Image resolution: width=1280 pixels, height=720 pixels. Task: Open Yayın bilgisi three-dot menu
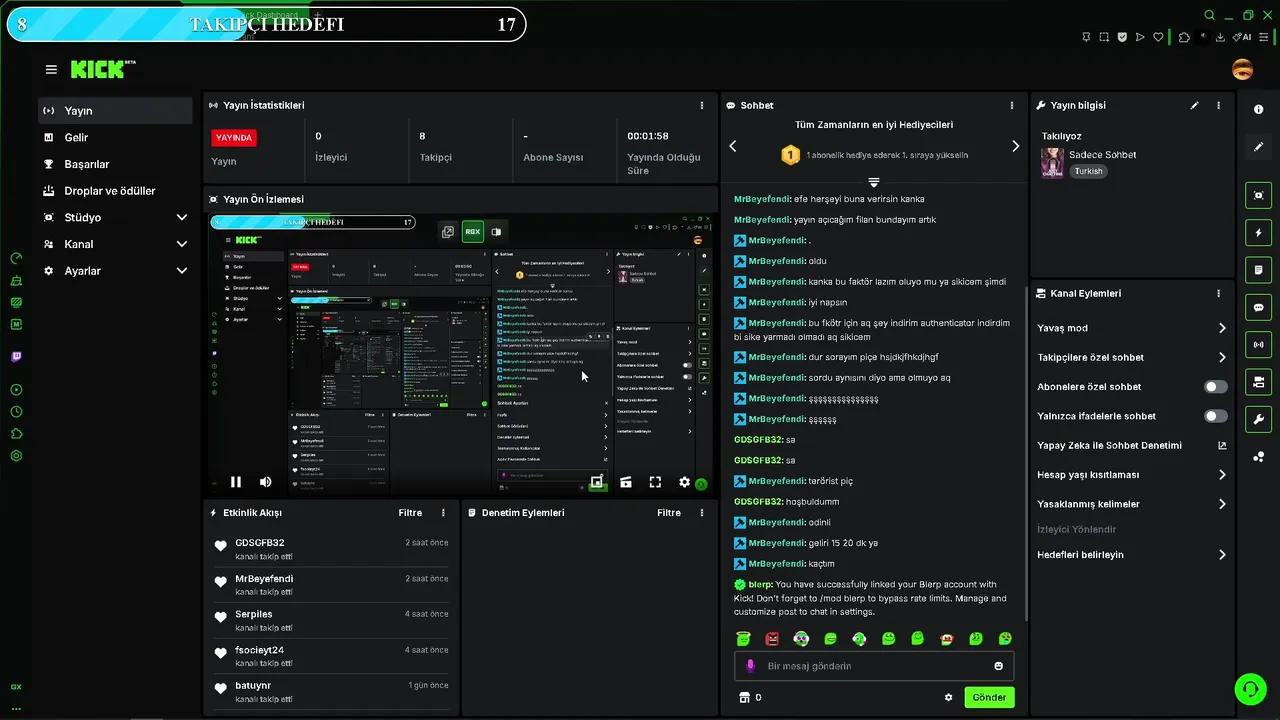coord(1218,105)
